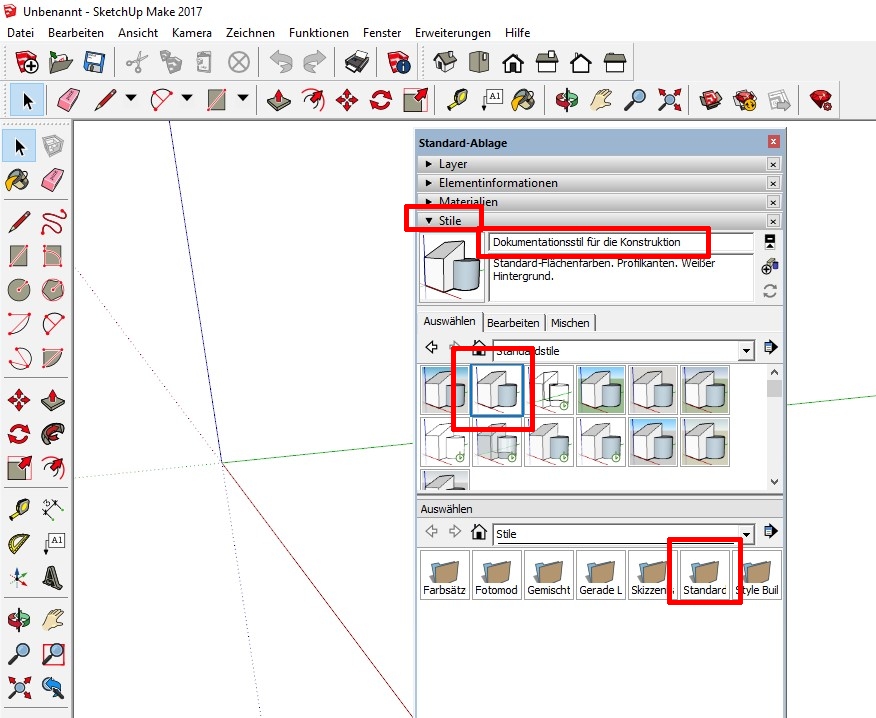Expand the Layer panel section

click(x=452, y=164)
